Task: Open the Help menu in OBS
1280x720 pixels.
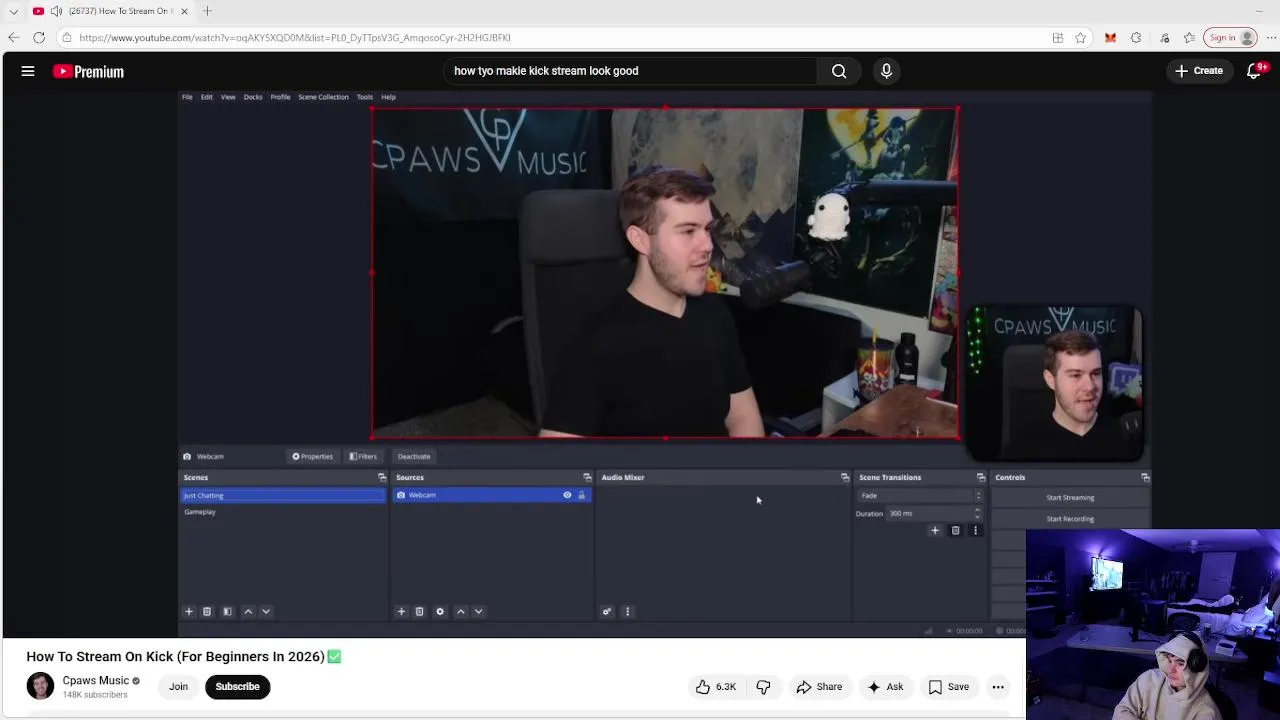Action: pyautogui.click(x=388, y=97)
